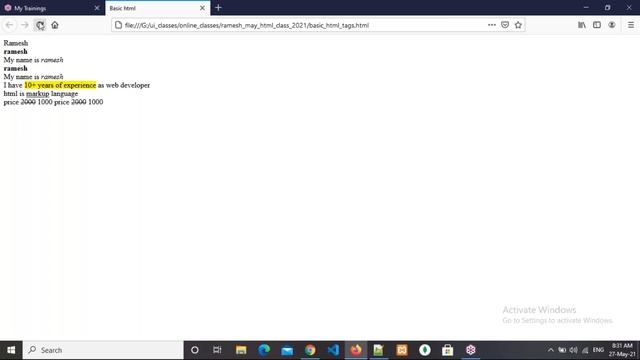
Task: Open Cortana from the taskbar
Action: point(195,350)
